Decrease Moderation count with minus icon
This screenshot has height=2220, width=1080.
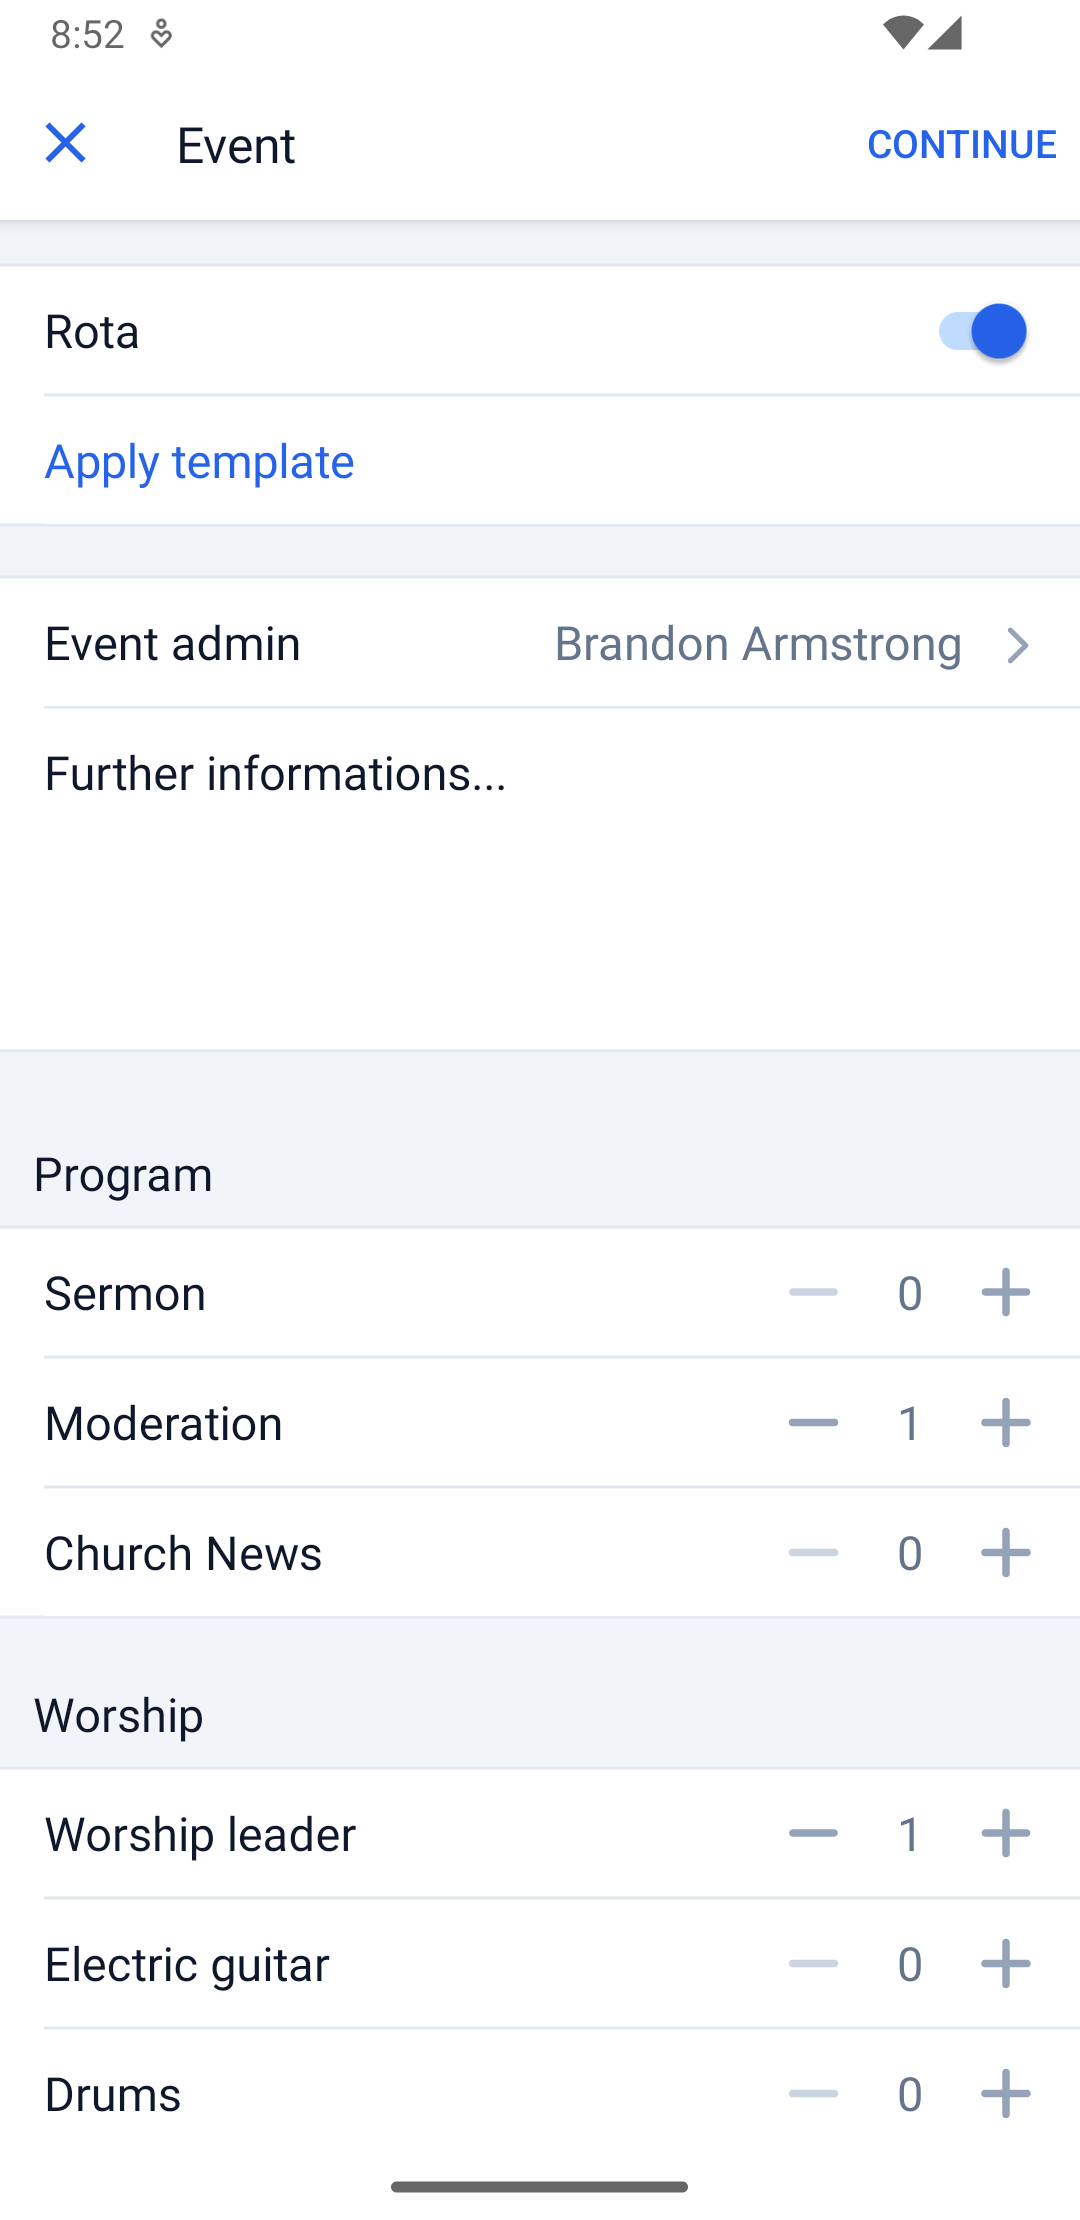[x=813, y=1422]
